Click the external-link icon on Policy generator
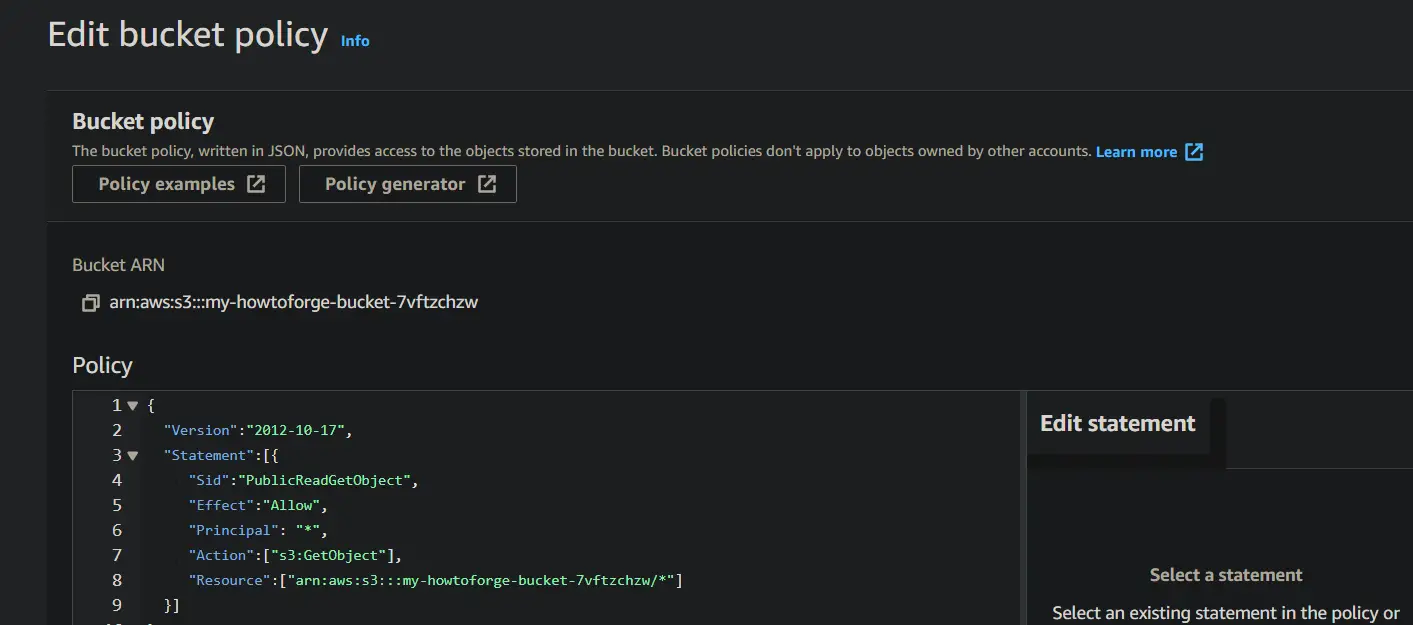1413x625 pixels. click(x=487, y=184)
